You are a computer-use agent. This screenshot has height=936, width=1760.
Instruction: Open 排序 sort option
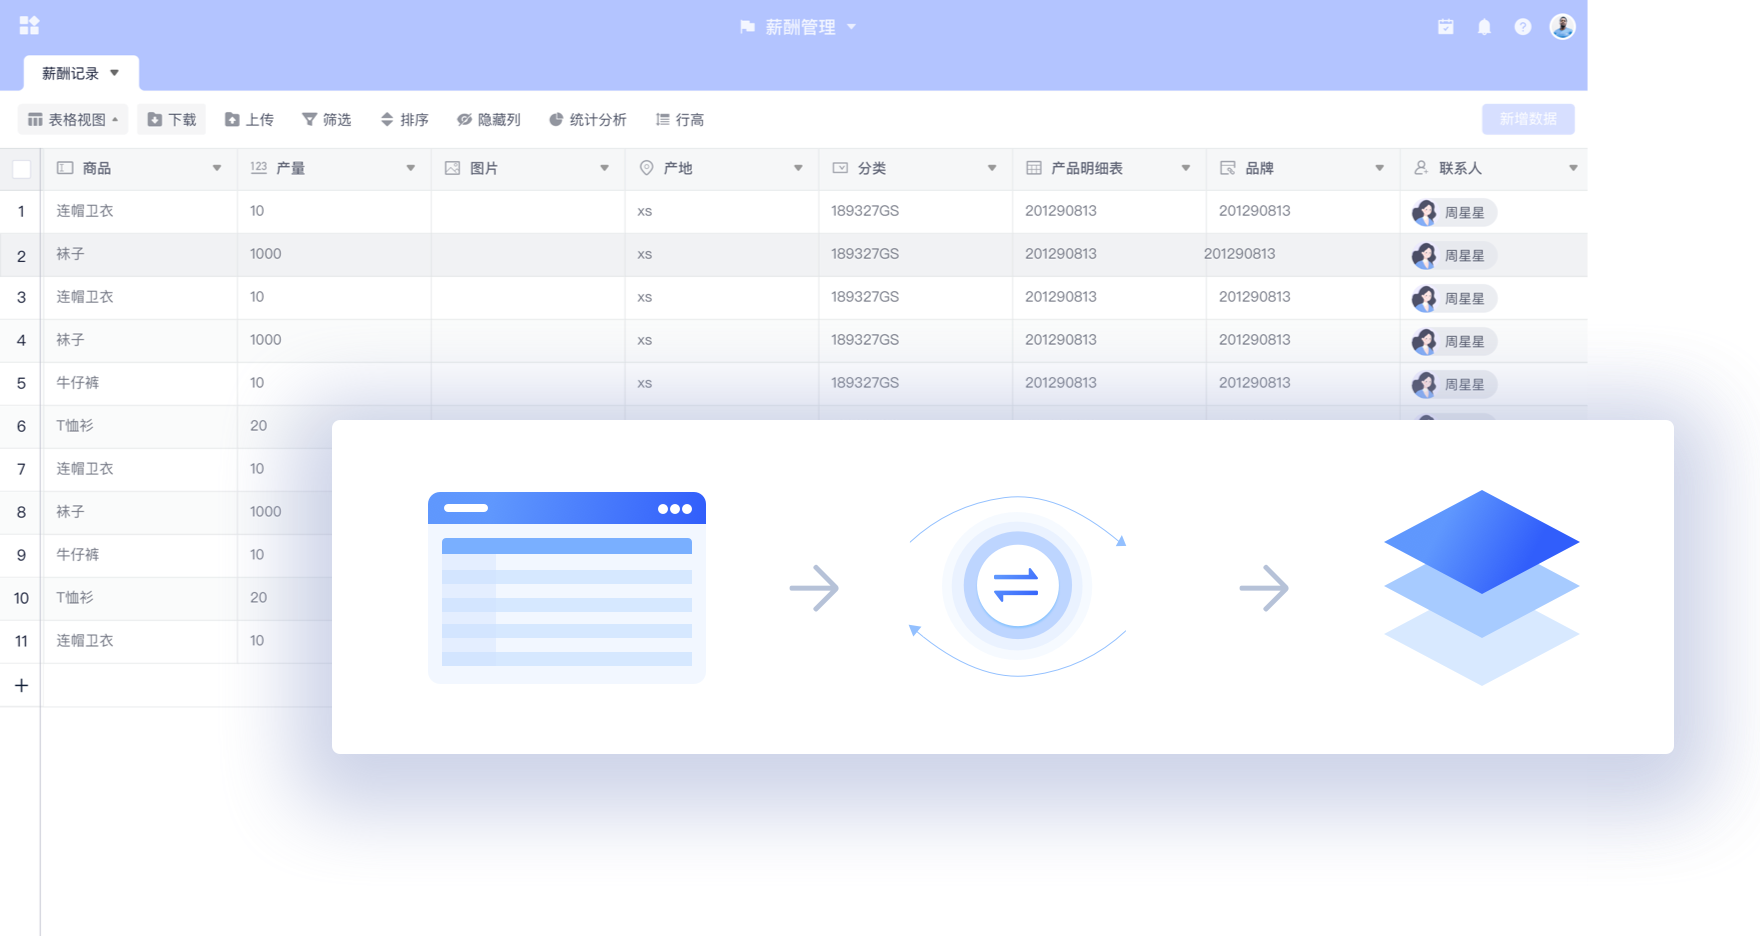(x=405, y=120)
